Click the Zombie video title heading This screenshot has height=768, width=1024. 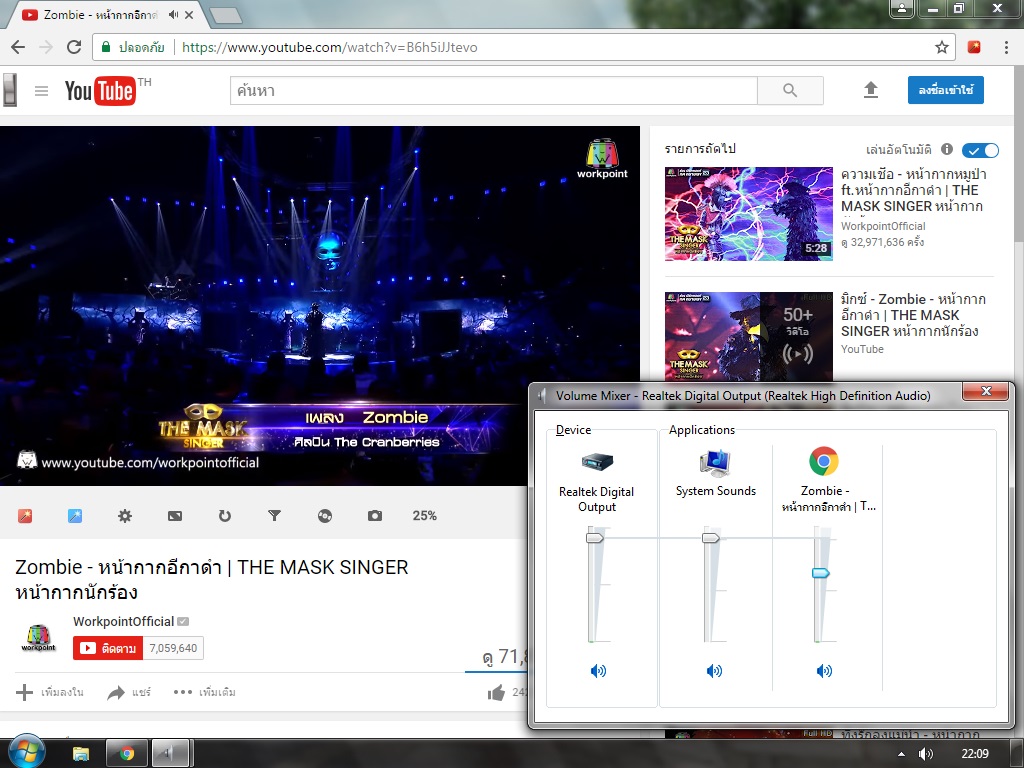pos(212,579)
